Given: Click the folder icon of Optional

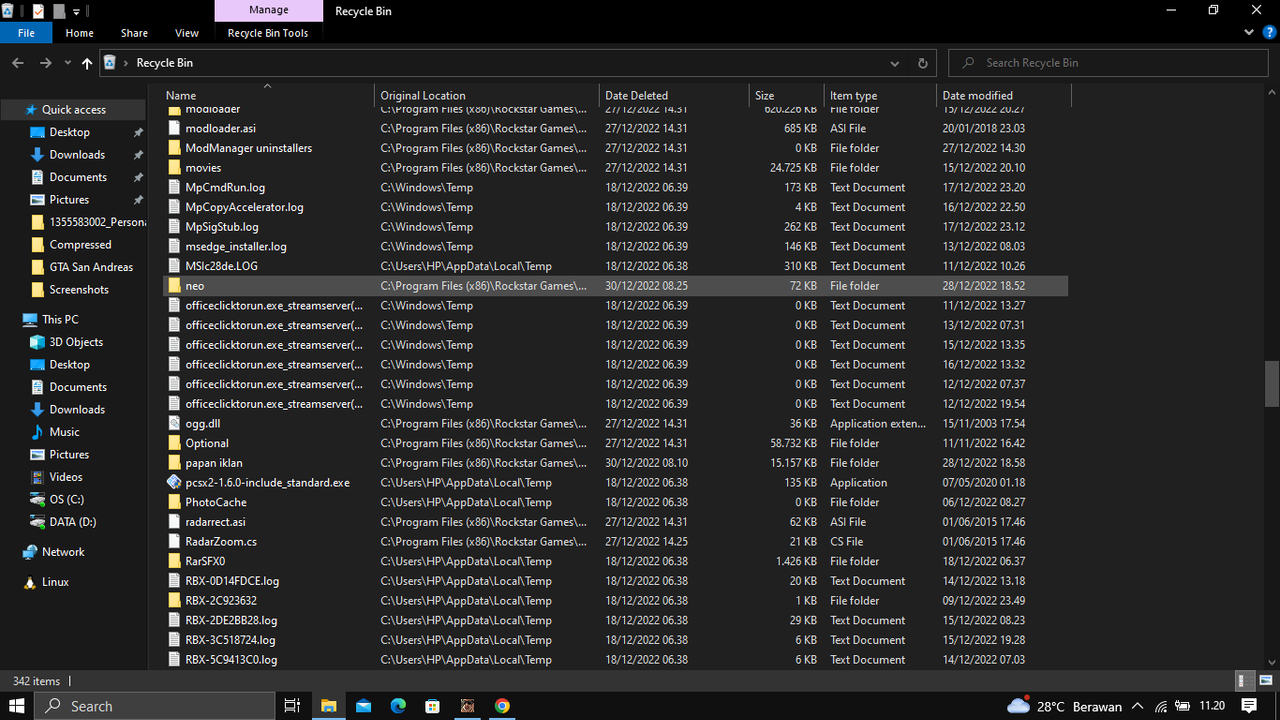Looking at the screenshot, I should 174,443.
